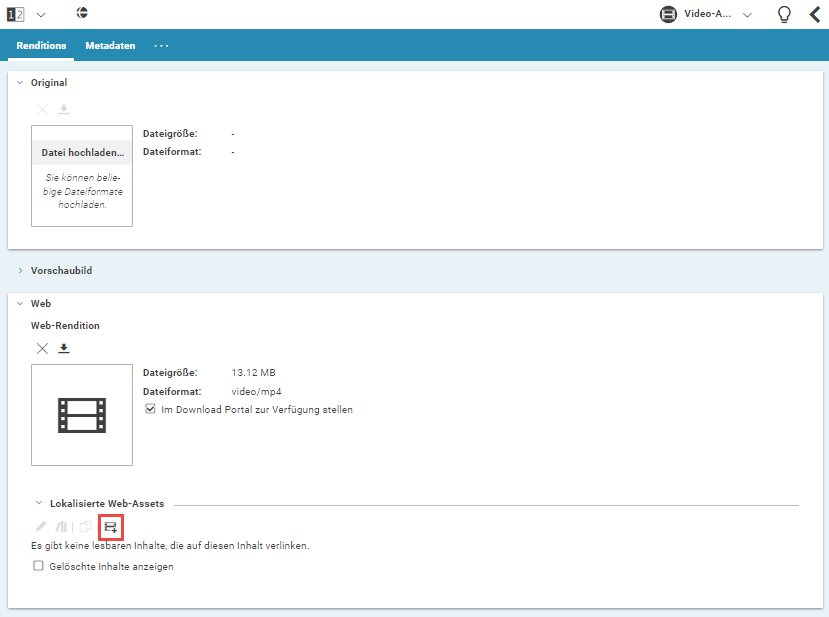
Task: Open the three-dots more tabs menu
Action: [161, 46]
